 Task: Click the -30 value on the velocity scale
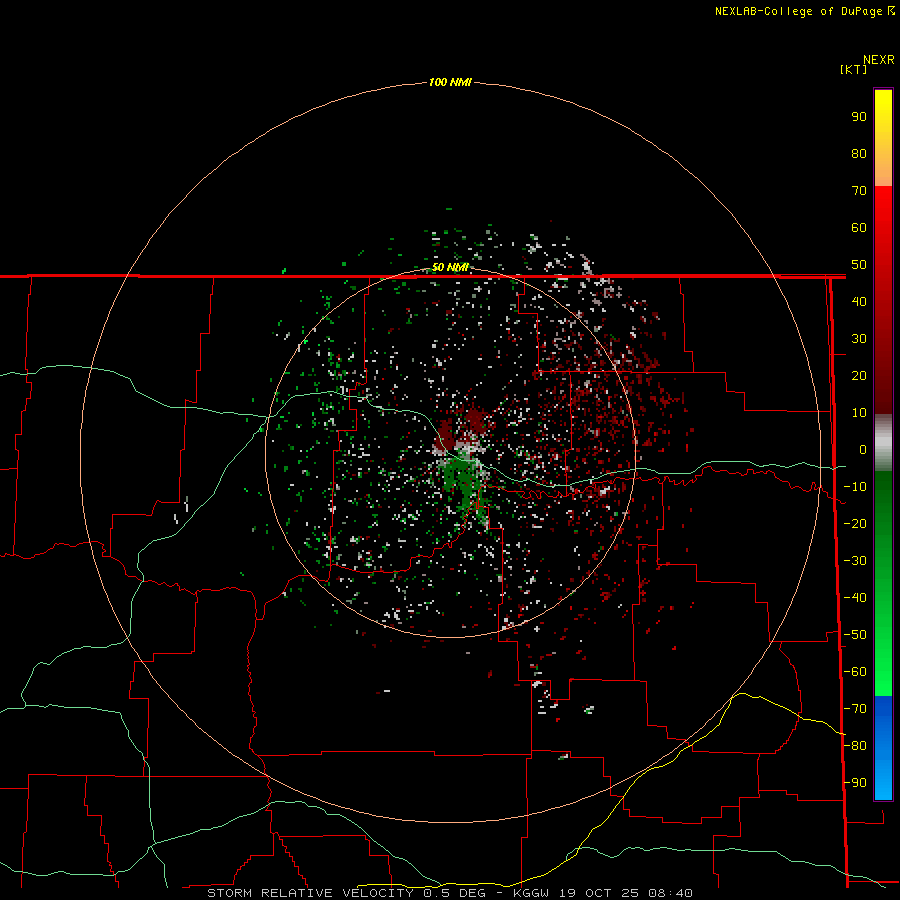855,561
